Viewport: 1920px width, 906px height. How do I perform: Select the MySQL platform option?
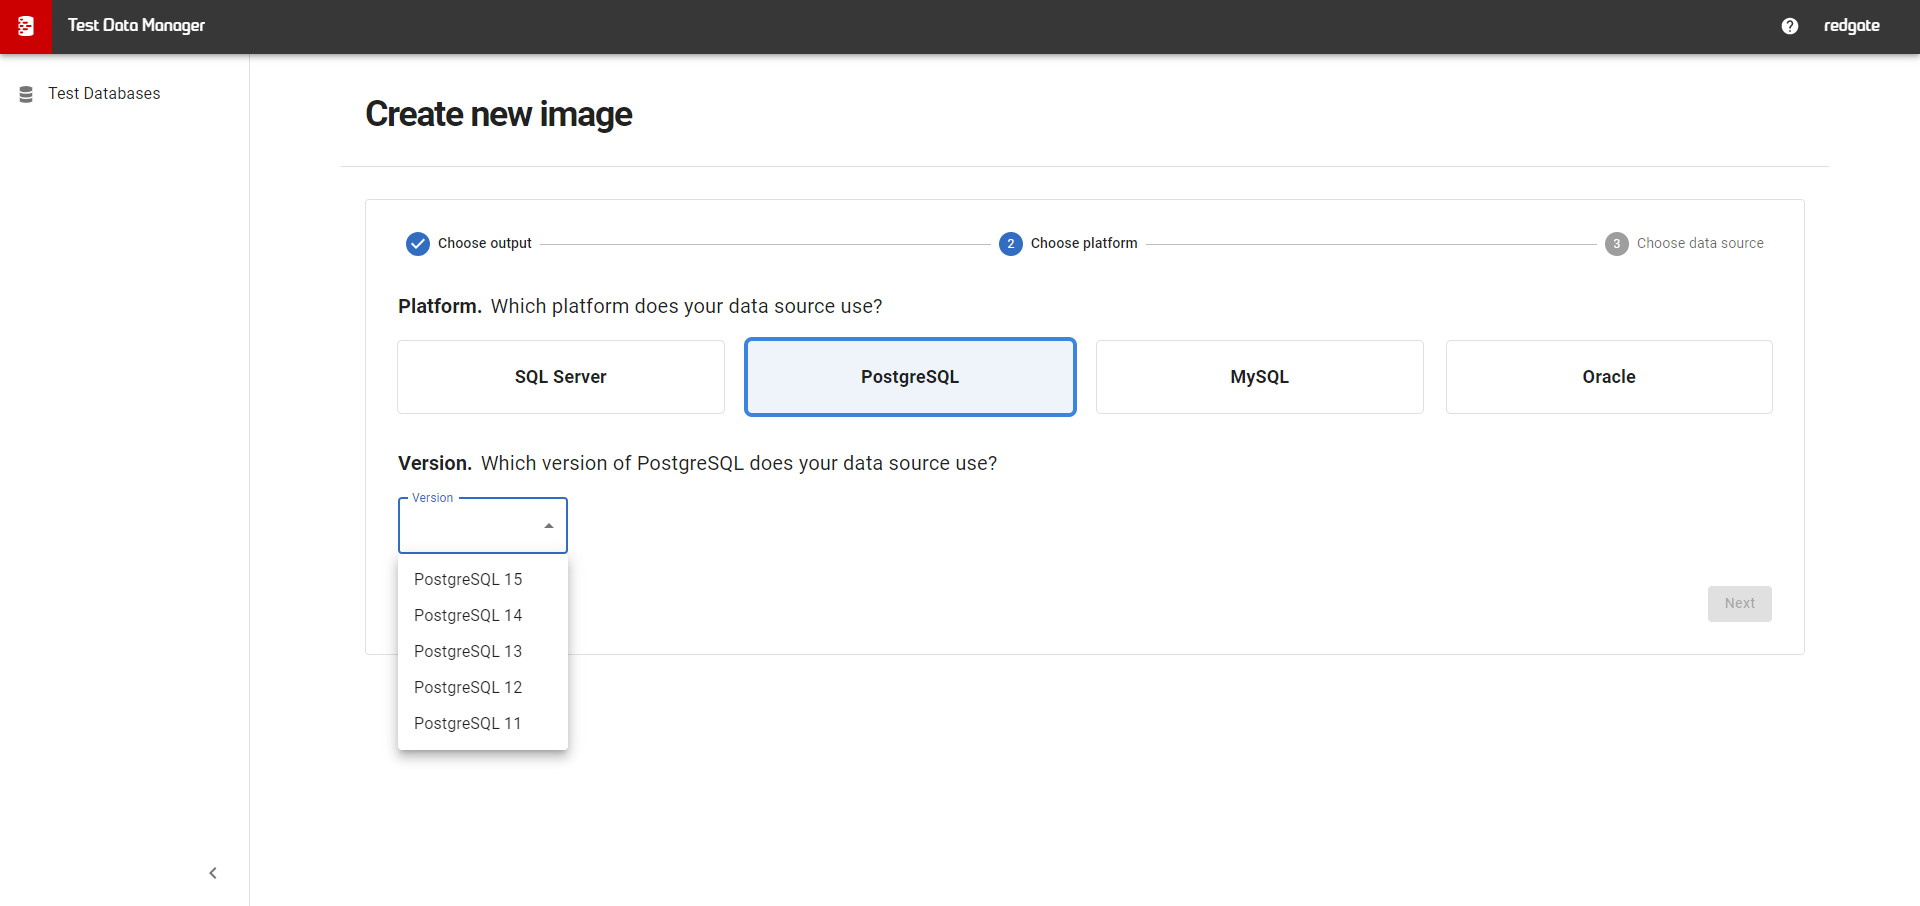point(1259,377)
